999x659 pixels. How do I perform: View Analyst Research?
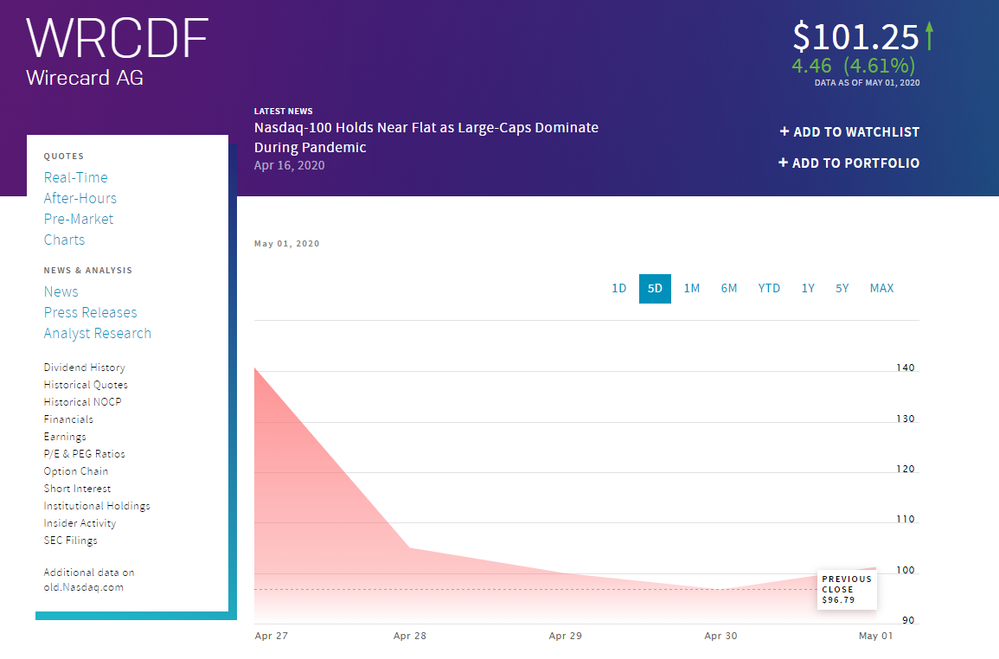[x=97, y=333]
